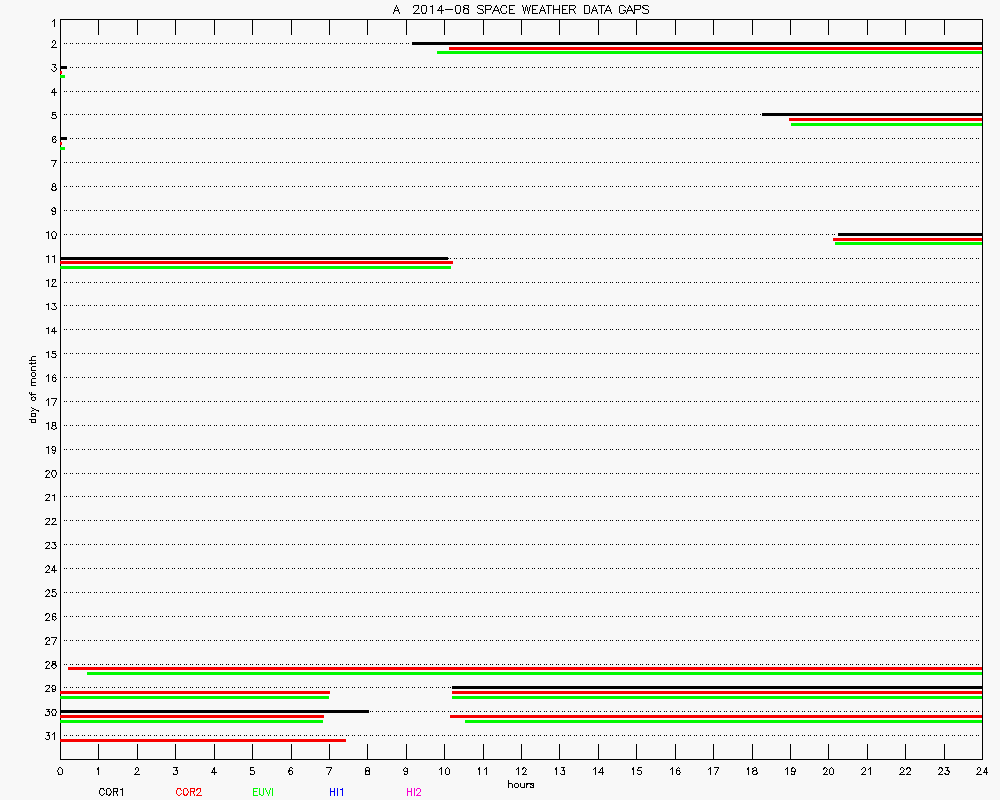The width and height of the screenshot is (1000, 800).
Task: Click the black gap bar on day 10
Action: [x=909, y=234]
